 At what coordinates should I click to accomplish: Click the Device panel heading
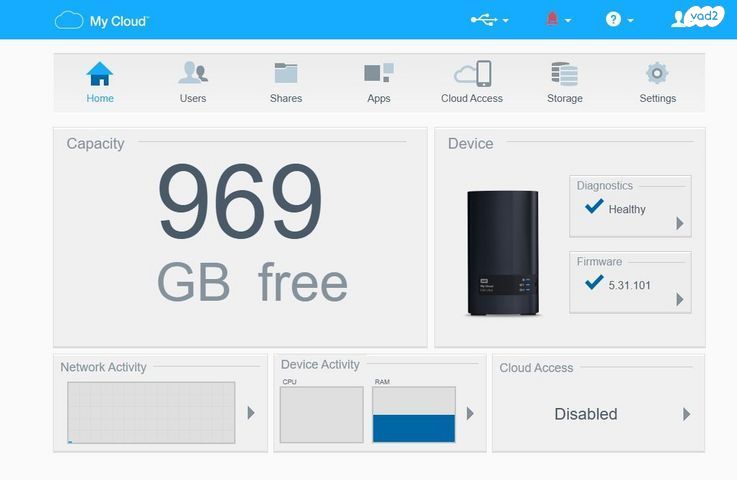(470, 143)
